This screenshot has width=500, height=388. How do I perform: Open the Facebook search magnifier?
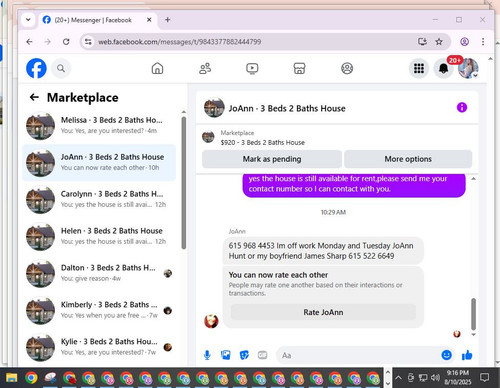pyautogui.click(x=61, y=68)
